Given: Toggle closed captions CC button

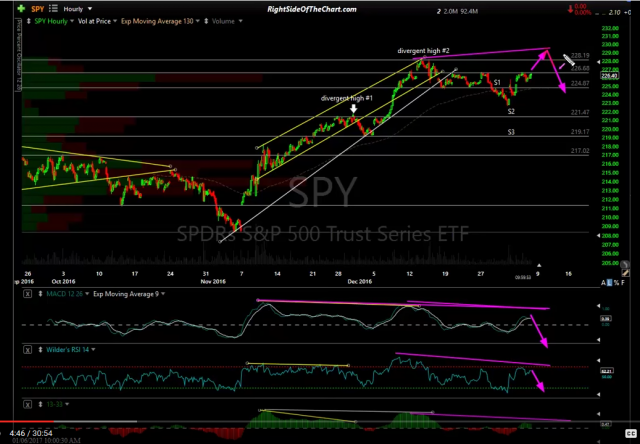Looking at the screenshot, I should pyautogui.click(x=631, y=433).
